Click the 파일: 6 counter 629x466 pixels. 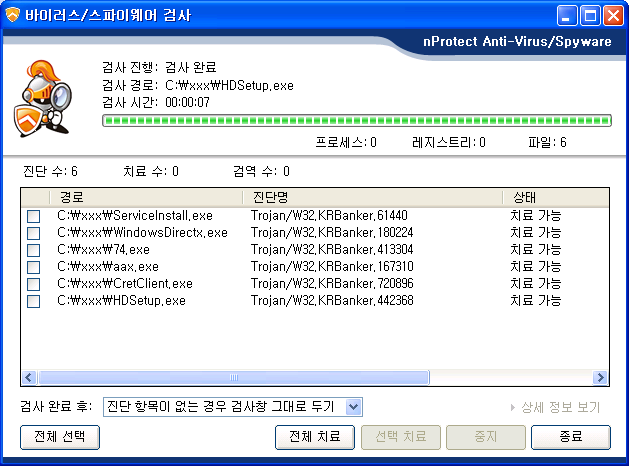[x=547, y=142]
